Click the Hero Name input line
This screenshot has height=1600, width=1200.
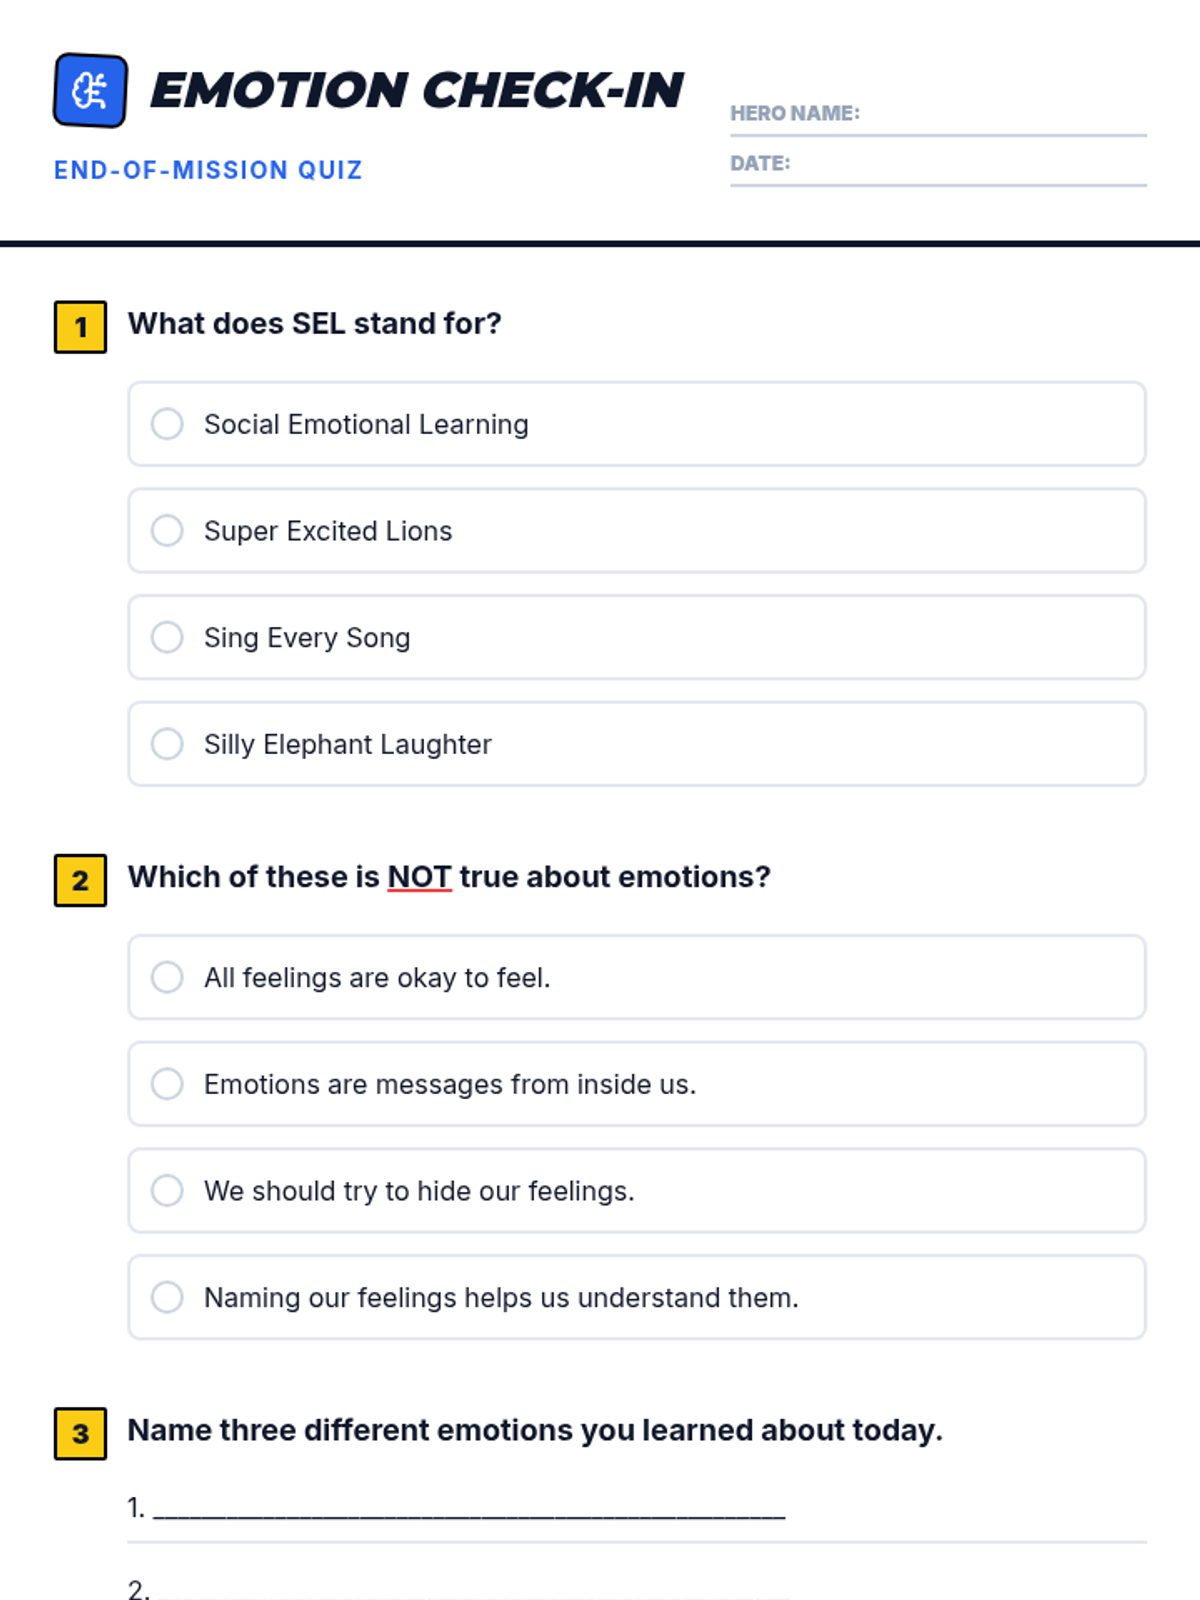coord(938,114)
